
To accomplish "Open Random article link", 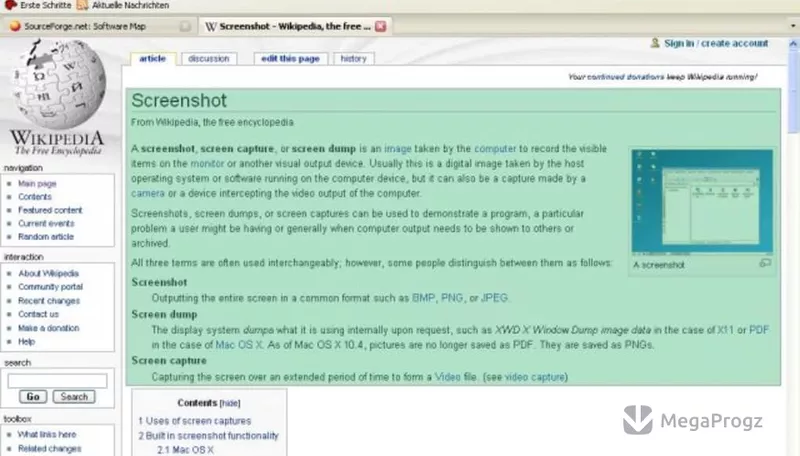I will (x=46, y=237).
